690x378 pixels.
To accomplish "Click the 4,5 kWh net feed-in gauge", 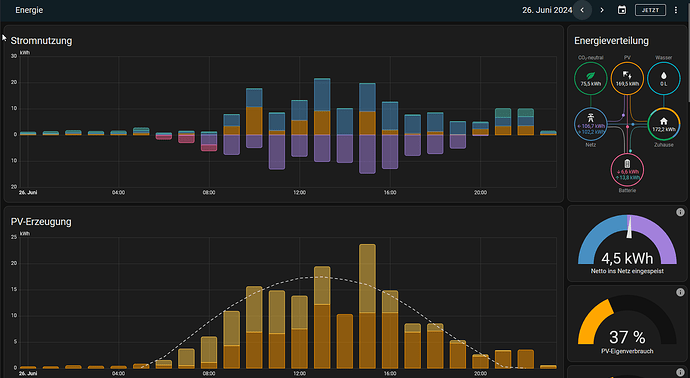I will pos(627,243).
